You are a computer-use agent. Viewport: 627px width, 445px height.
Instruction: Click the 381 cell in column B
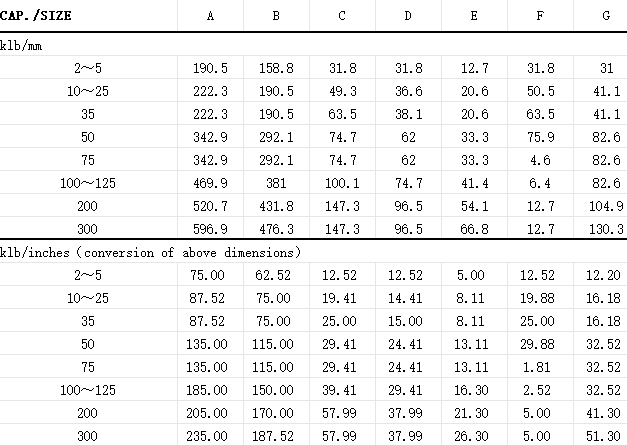pyautogui.click(x=276, y=183)
